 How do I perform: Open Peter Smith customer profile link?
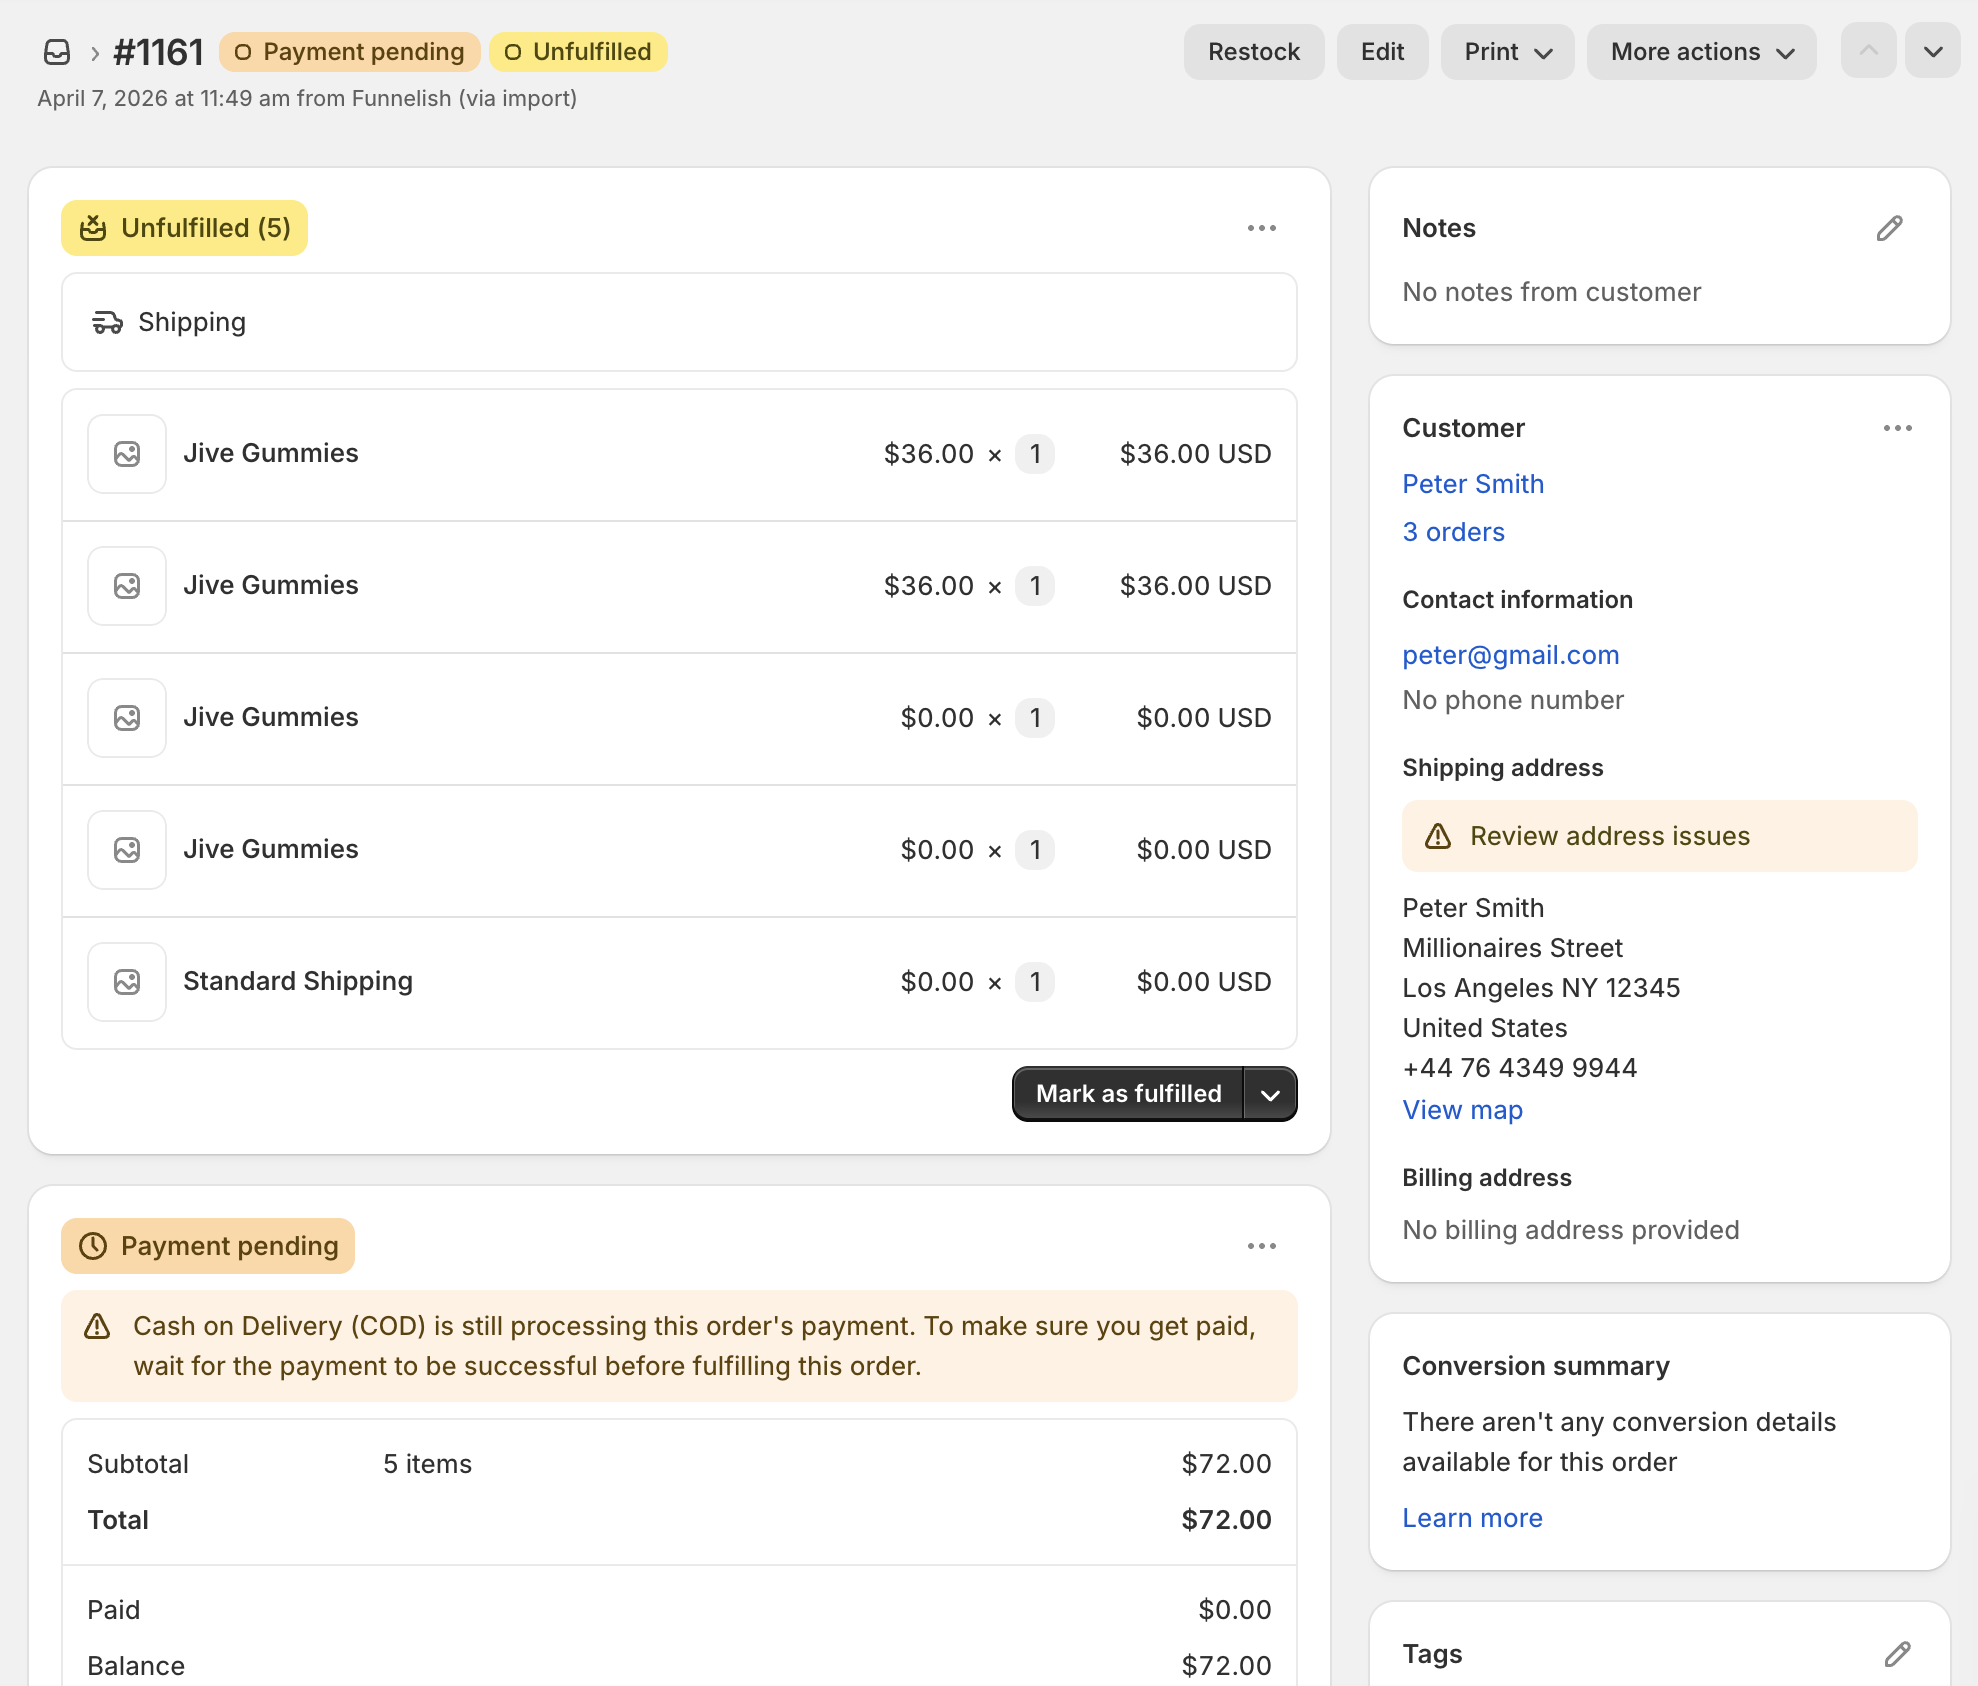coord(1473,484)
